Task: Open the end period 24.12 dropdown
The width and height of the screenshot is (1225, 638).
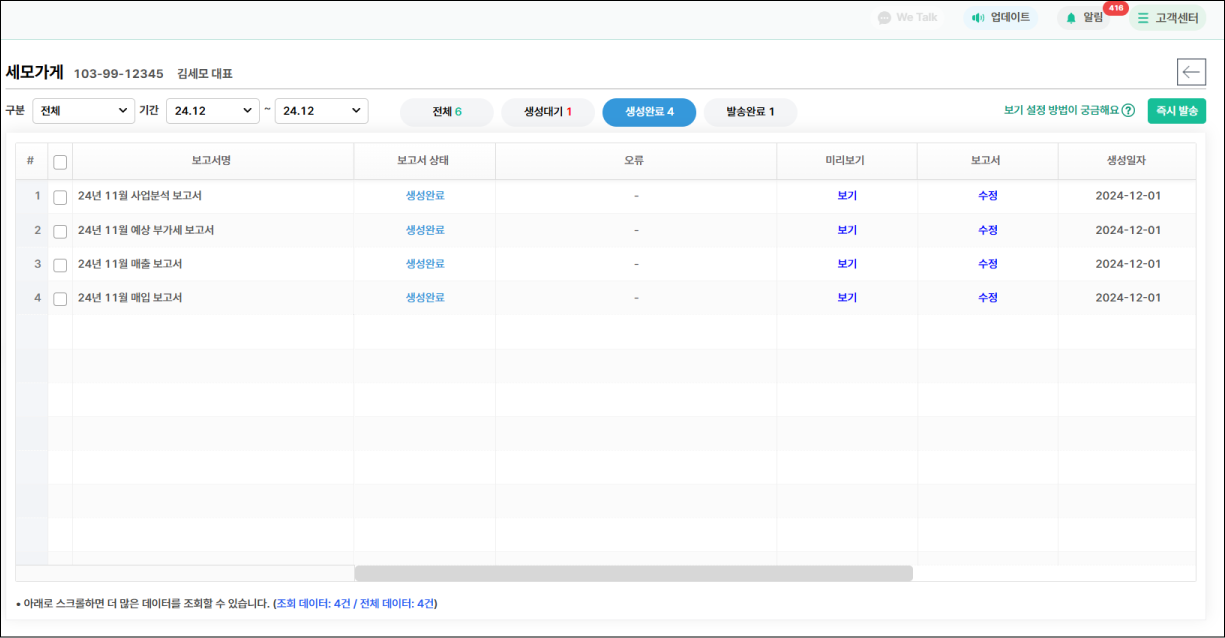Action: [321, 111]
